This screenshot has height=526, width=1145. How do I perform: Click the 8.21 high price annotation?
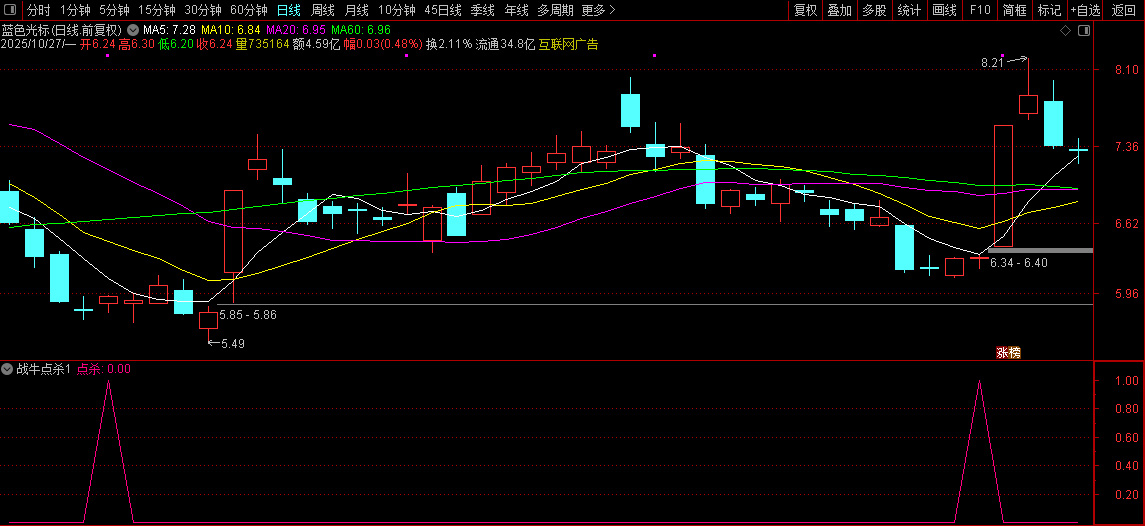[992, 64]
